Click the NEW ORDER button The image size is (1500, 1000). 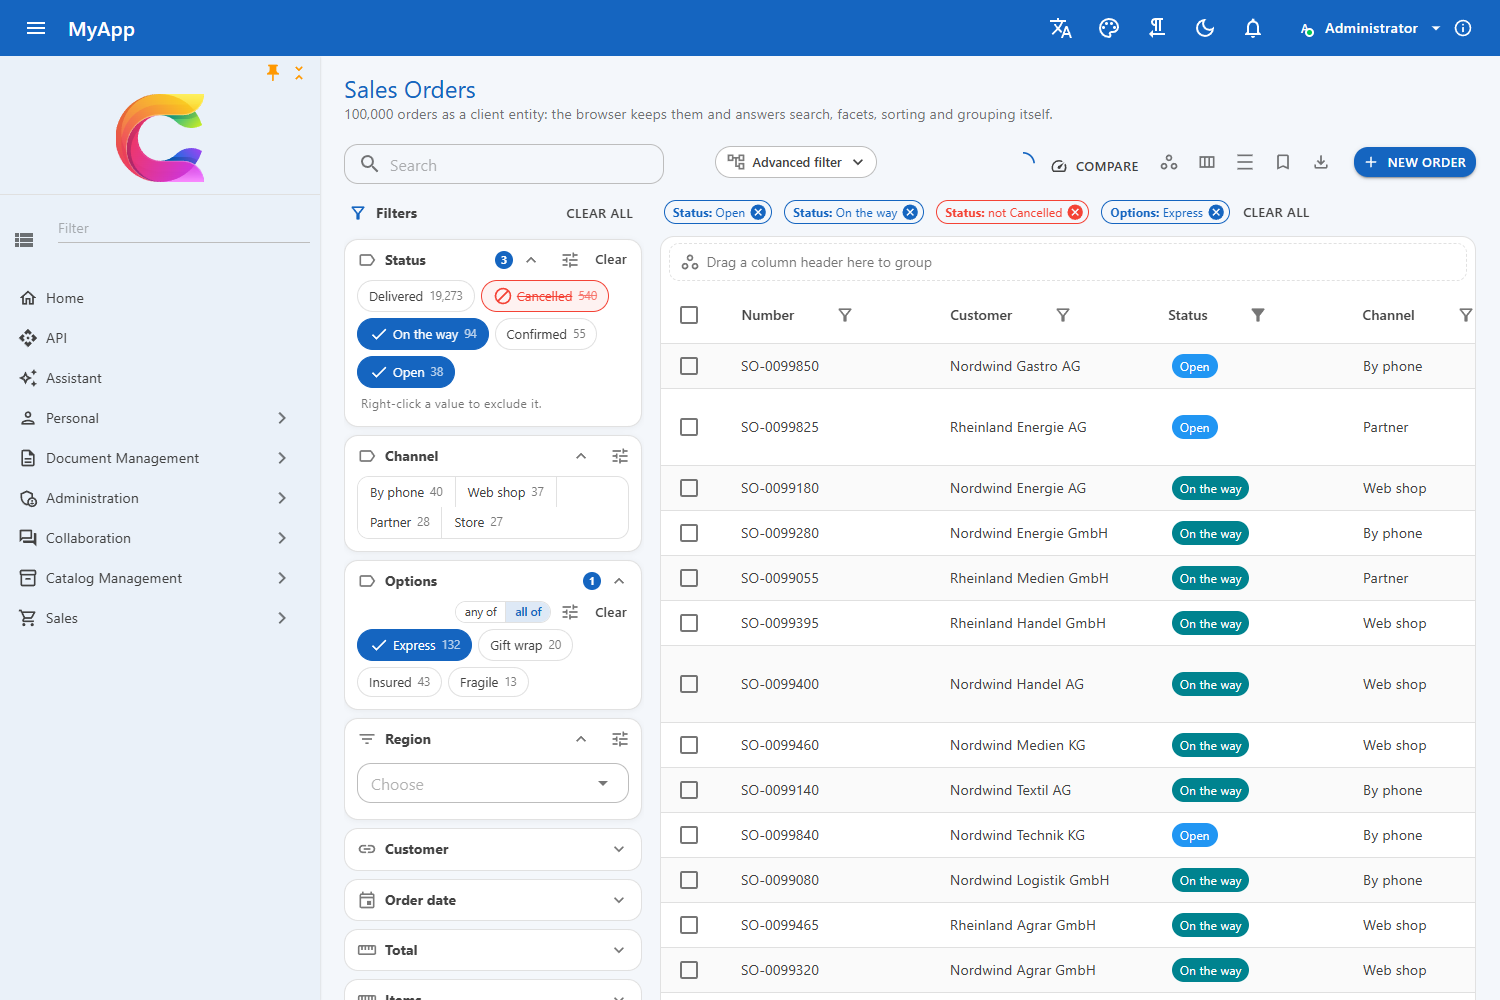pos(1415,162)
